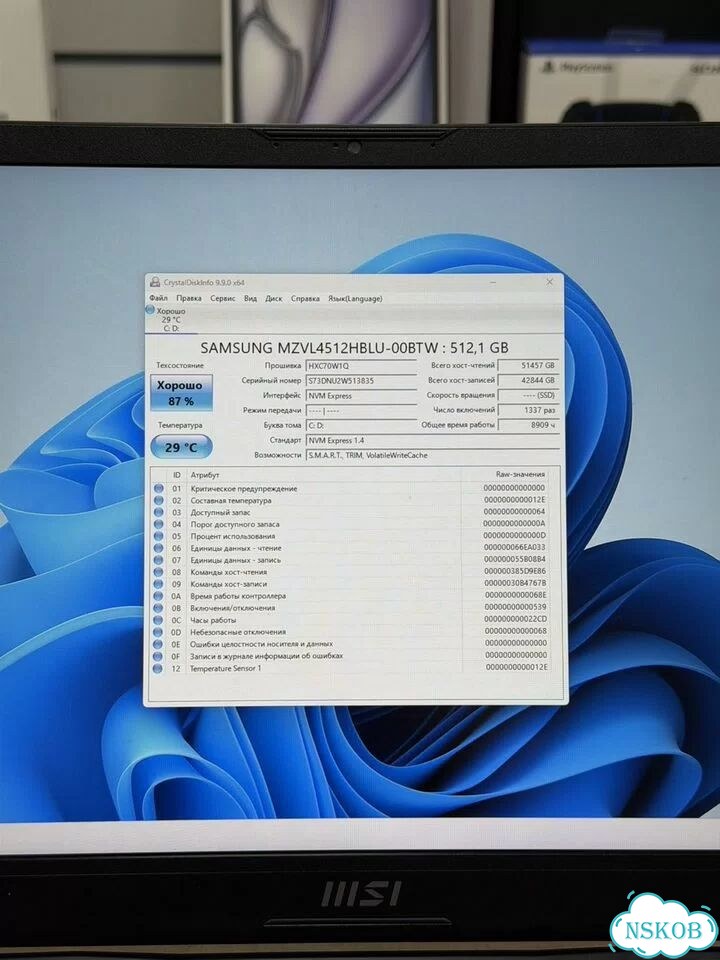The image size is (720, 960).
Task: Select the Temperature Sensor 1 attribute text
Action: (225, 669)
